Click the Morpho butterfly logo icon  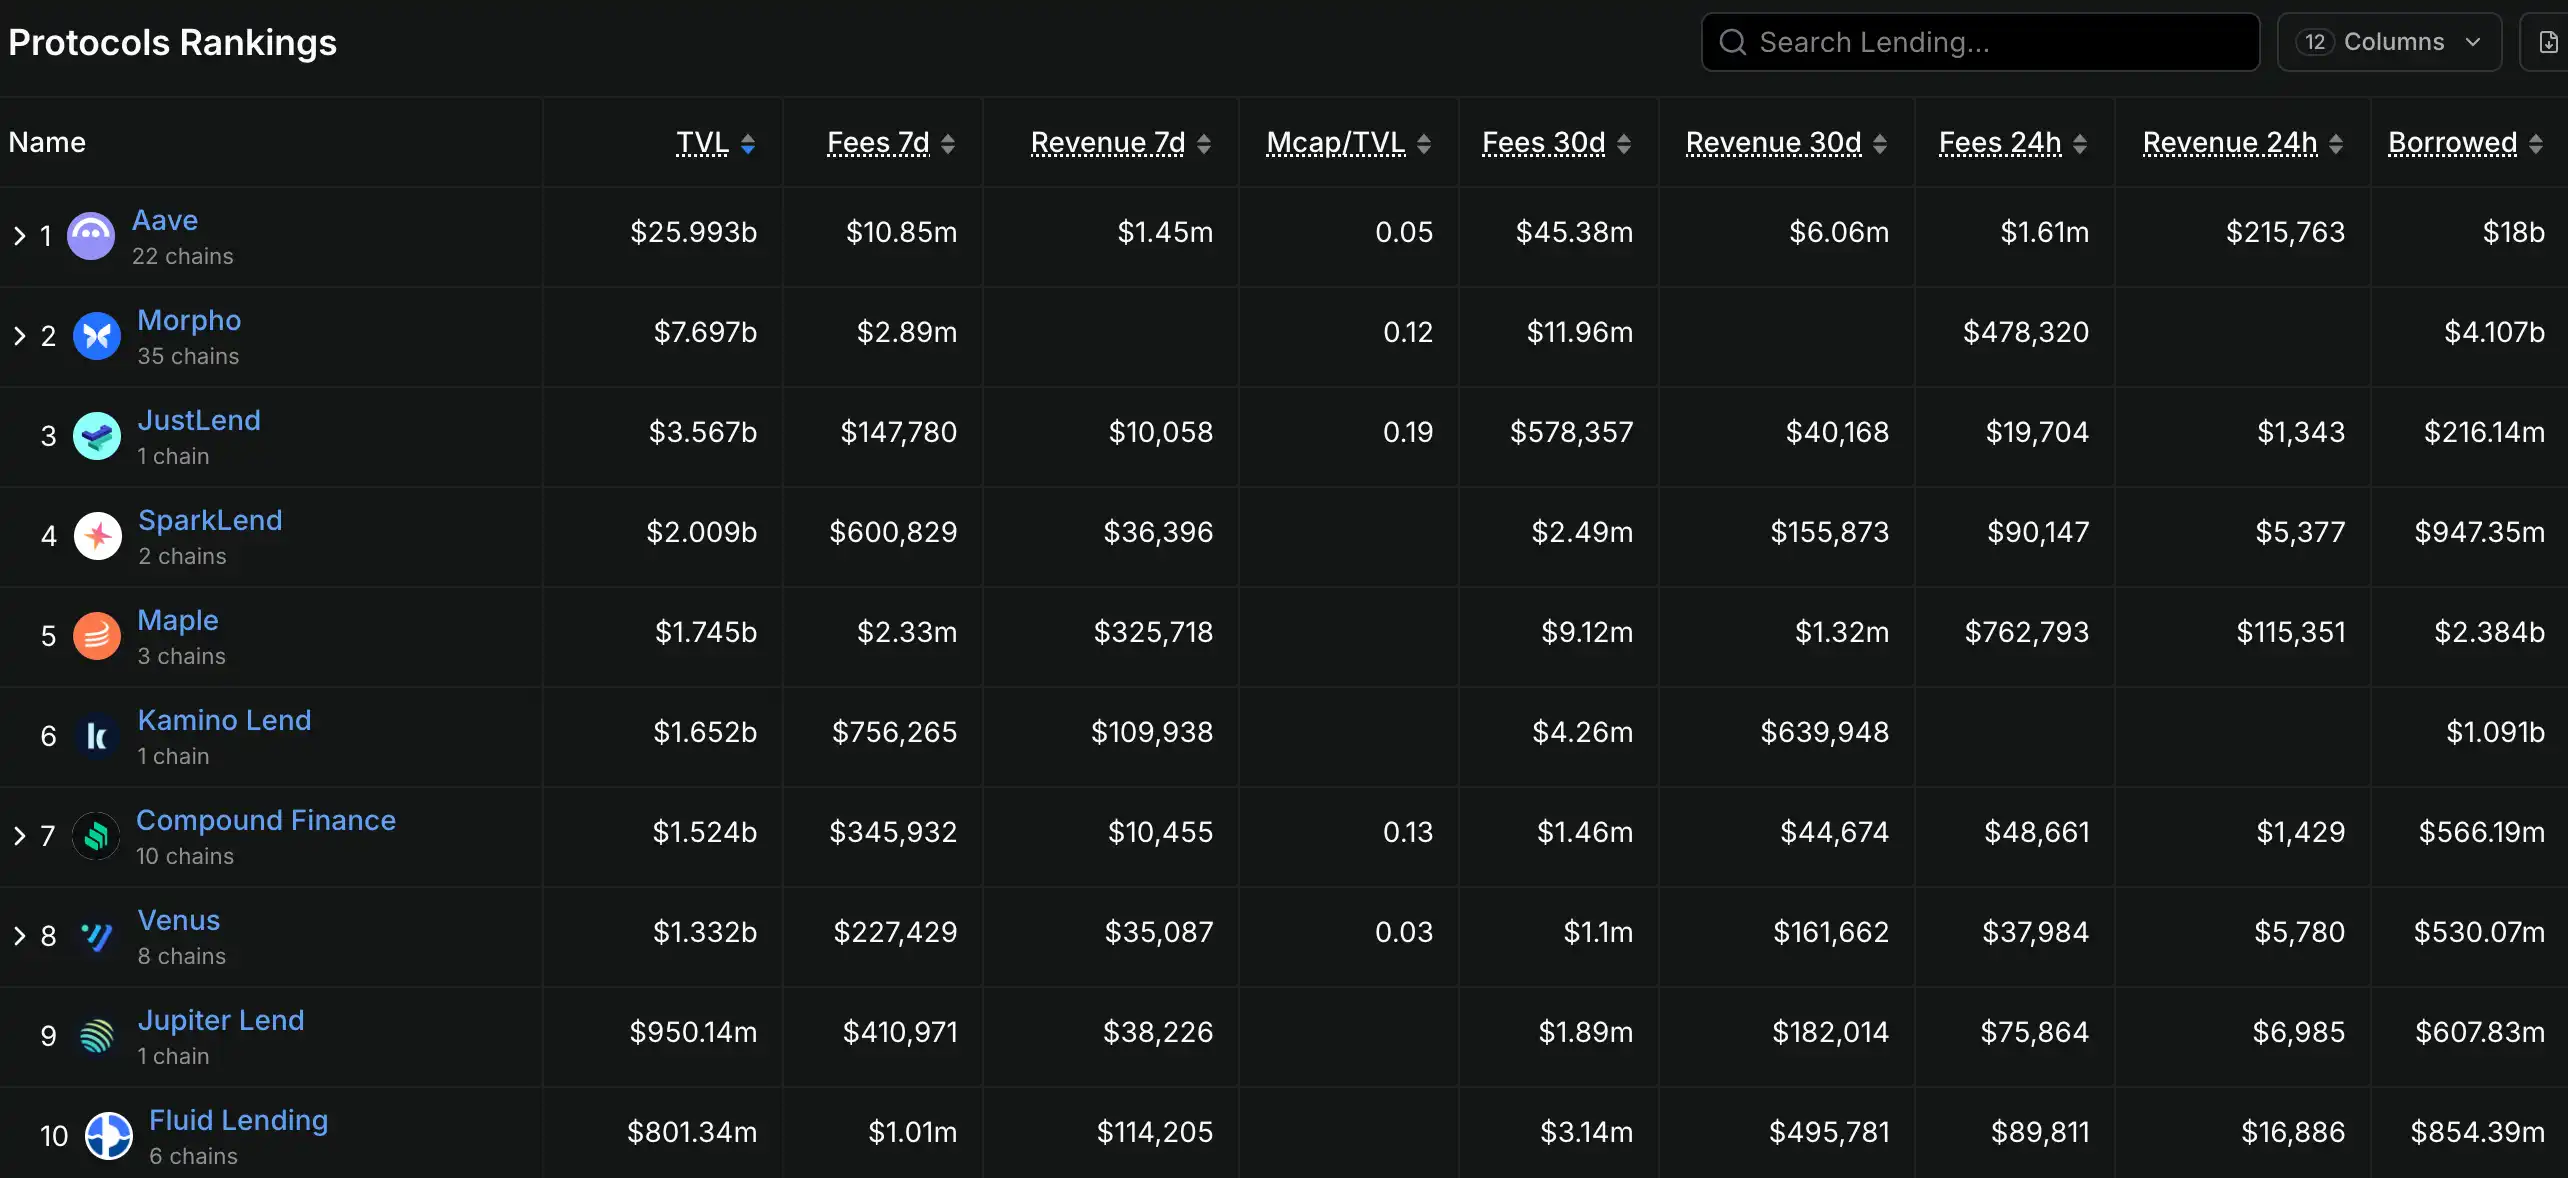pyautogui.click(x=97, y=336)
